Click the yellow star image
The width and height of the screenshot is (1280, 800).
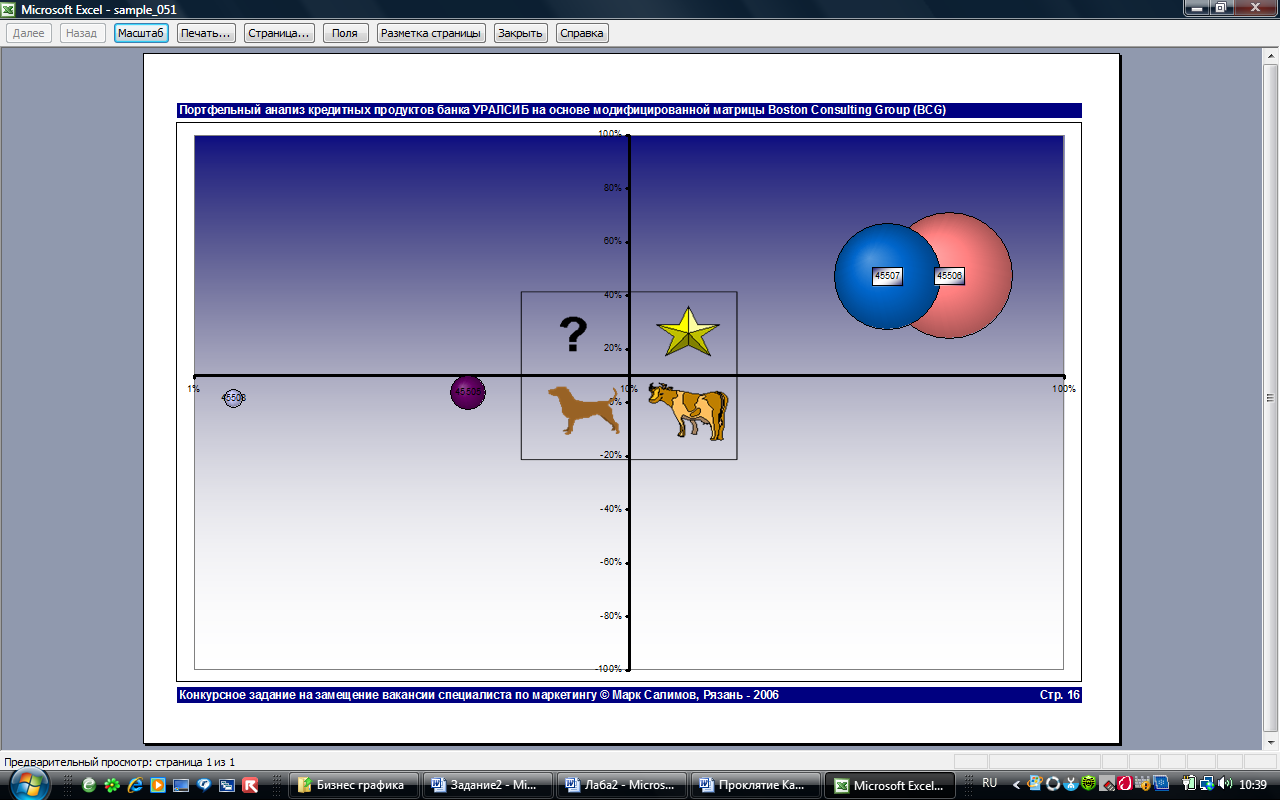tap(687, 331)
